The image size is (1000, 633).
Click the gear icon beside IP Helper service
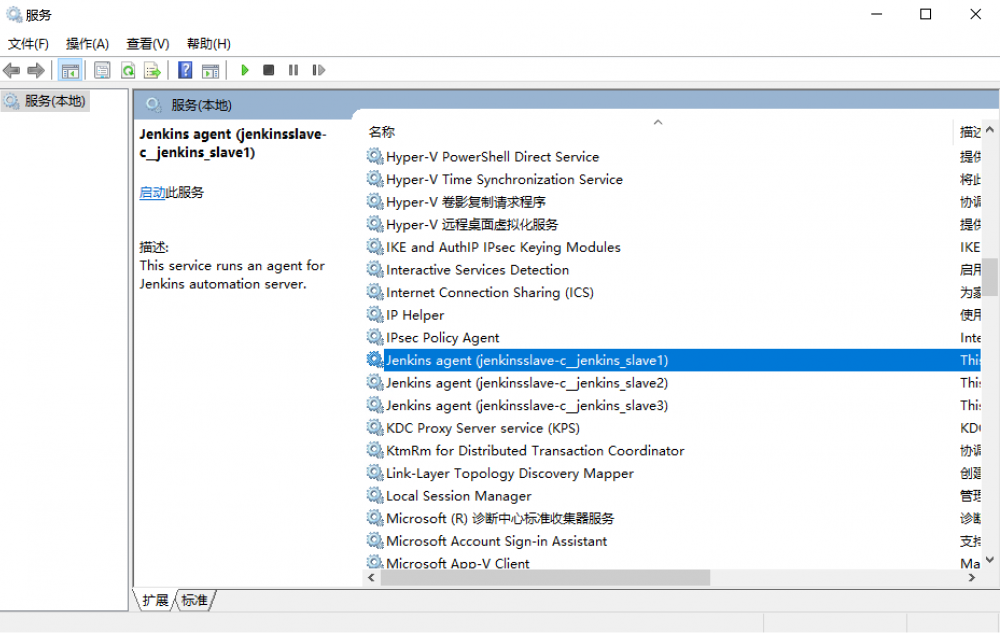pyautogui.click(x=375, y=314)
